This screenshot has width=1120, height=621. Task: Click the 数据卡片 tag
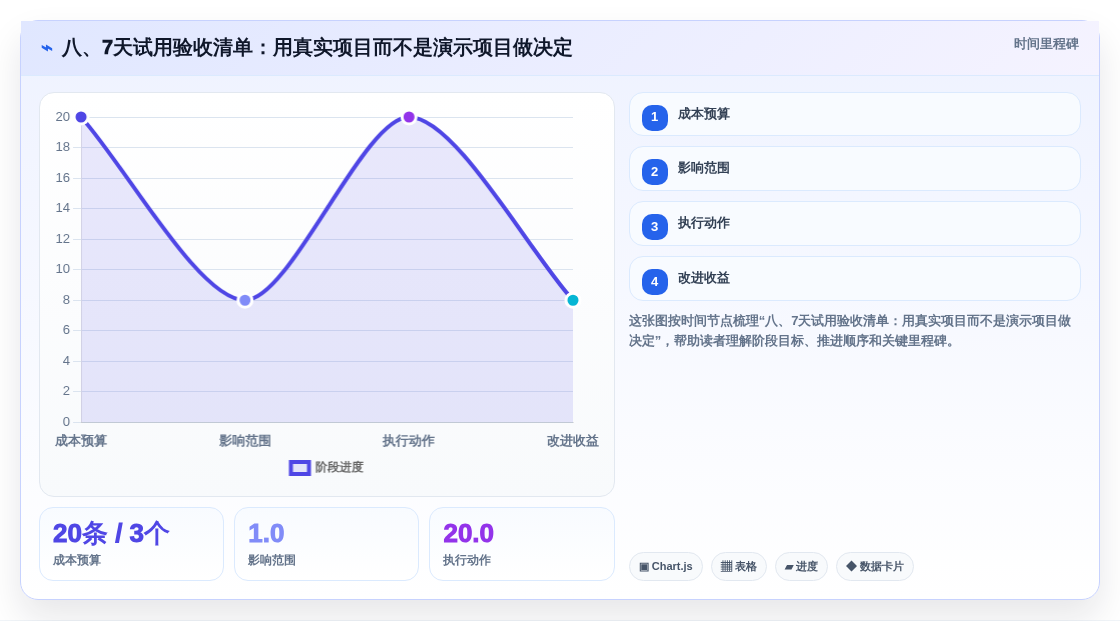click(x=875, y=567)
